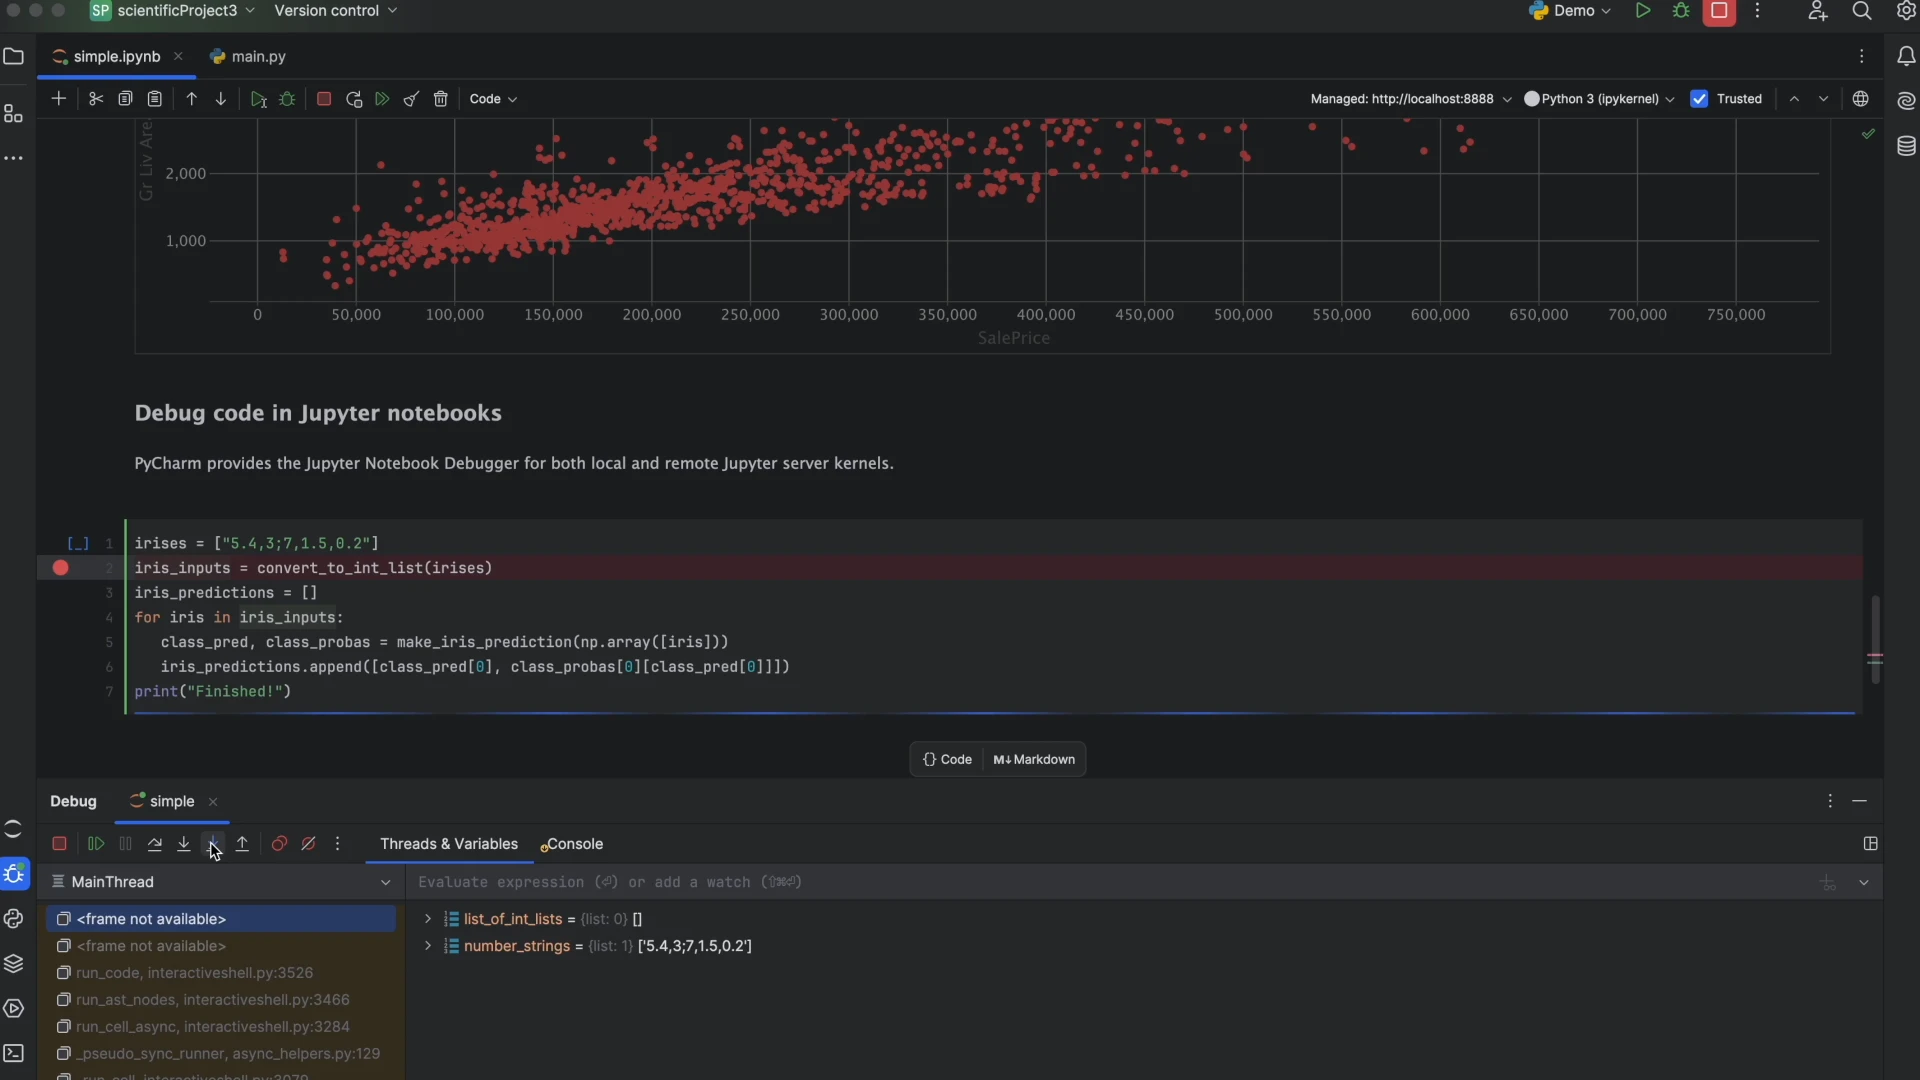Screen dimensions: 1920x1080
Task: Open the Demo run configuration dropdown
Action: pos(1570,11)
